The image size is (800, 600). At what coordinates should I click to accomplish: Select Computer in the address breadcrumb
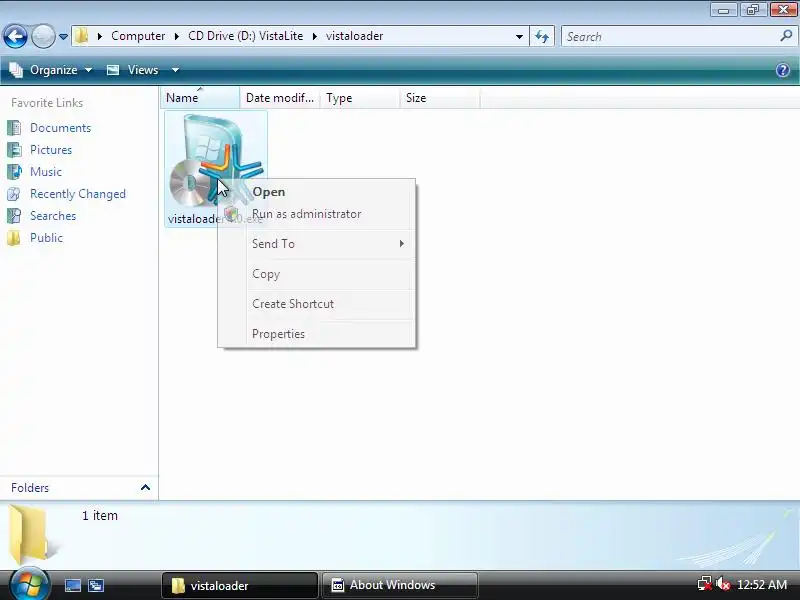(138, 36)
